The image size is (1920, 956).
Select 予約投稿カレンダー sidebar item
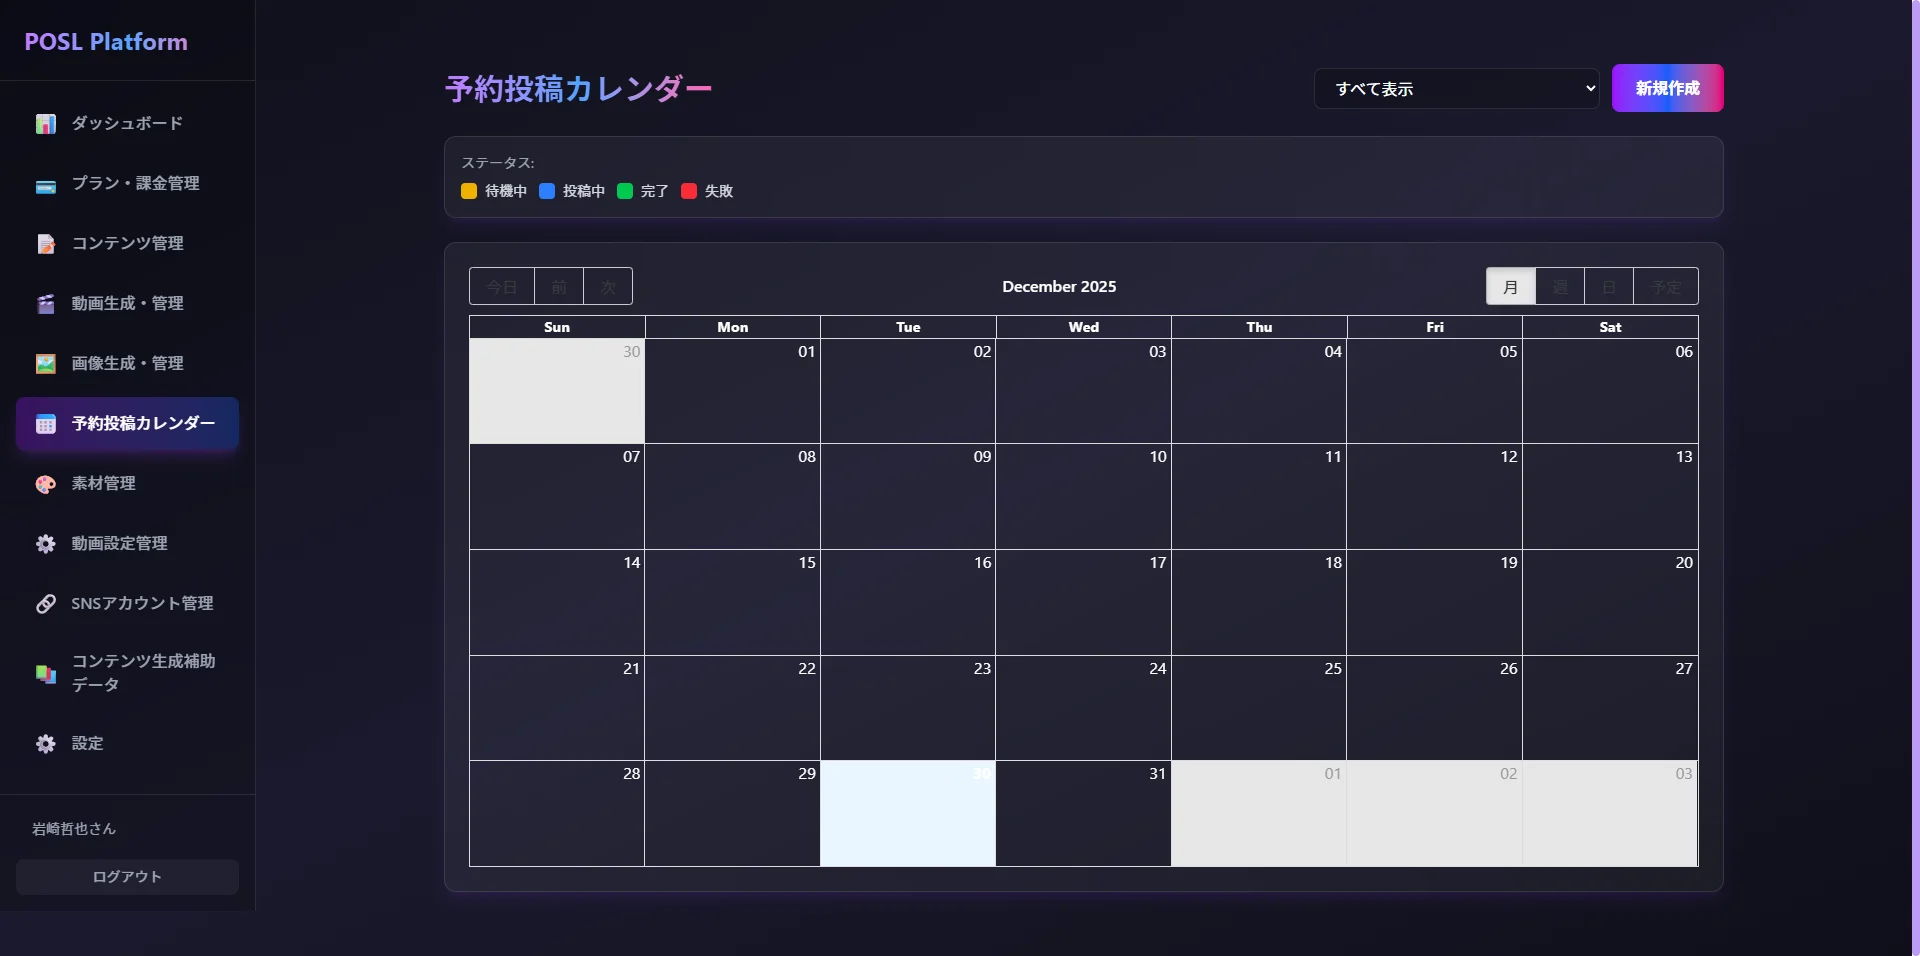(x=127, y=423)
